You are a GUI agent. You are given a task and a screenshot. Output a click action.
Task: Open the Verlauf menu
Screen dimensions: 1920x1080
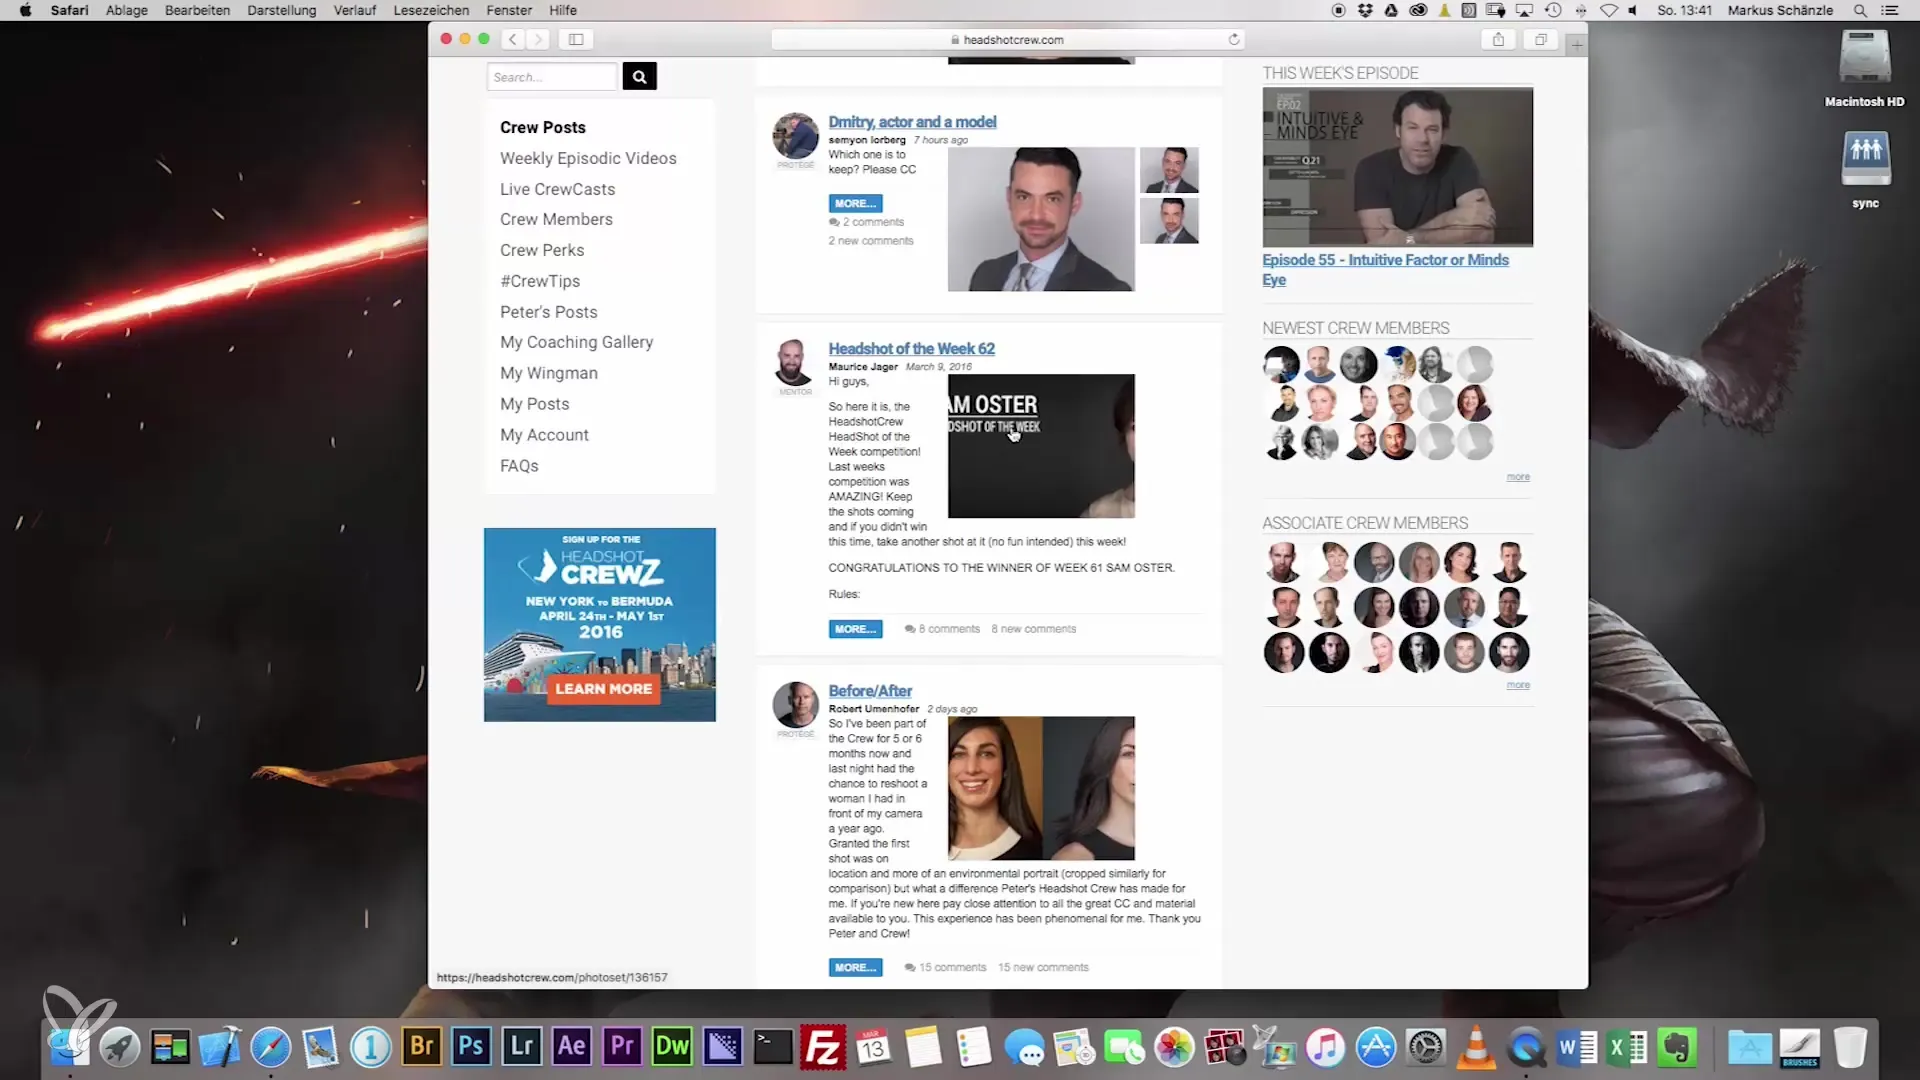pos(355,10)
